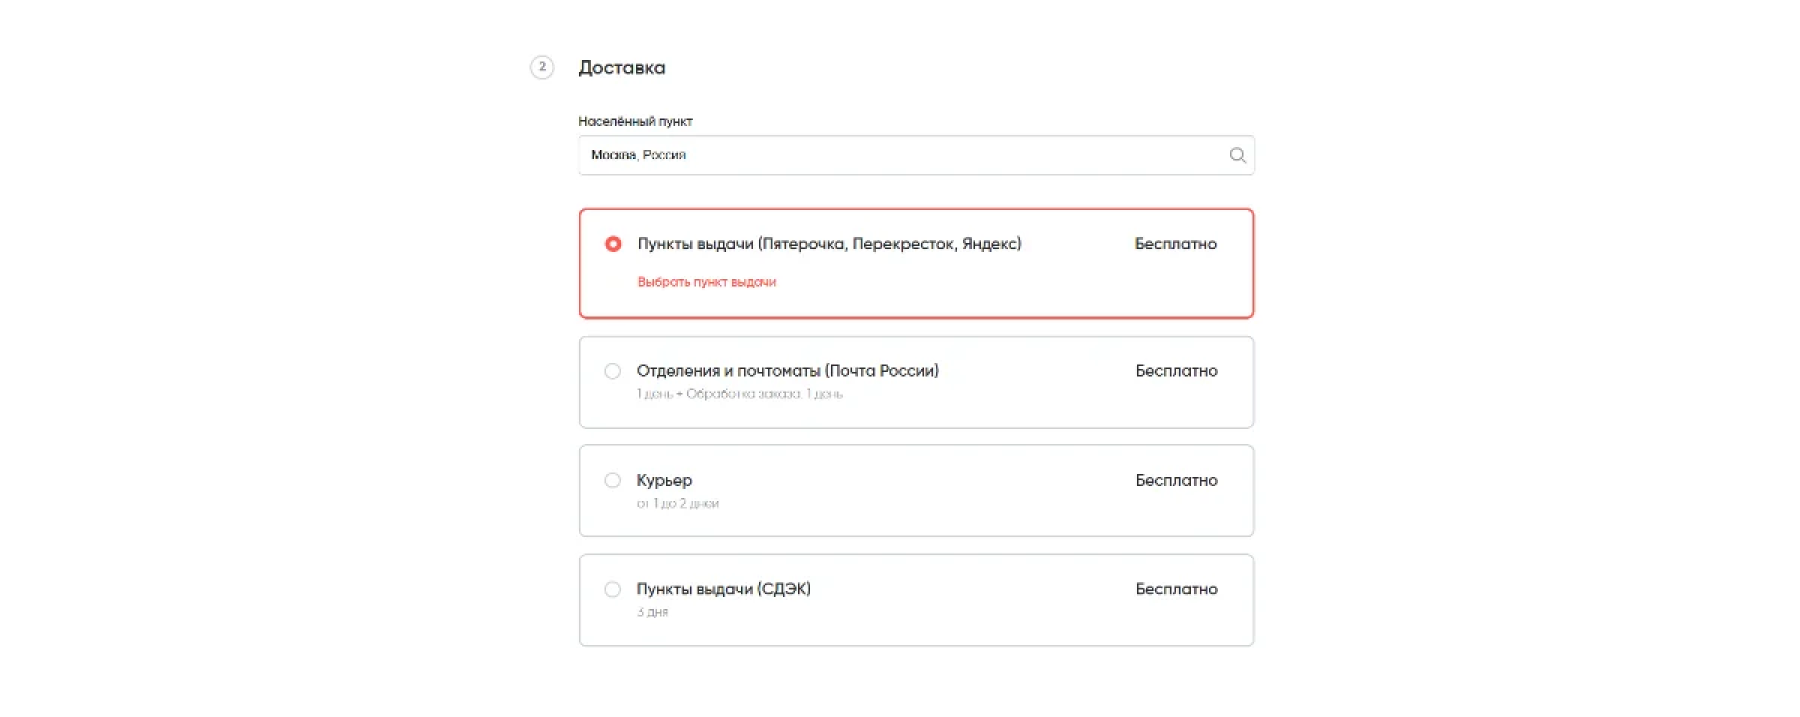
Task: Click Пункты выдачи (Пятерочка, Перекресток, Яндекс) label
Action: (829, 244)
